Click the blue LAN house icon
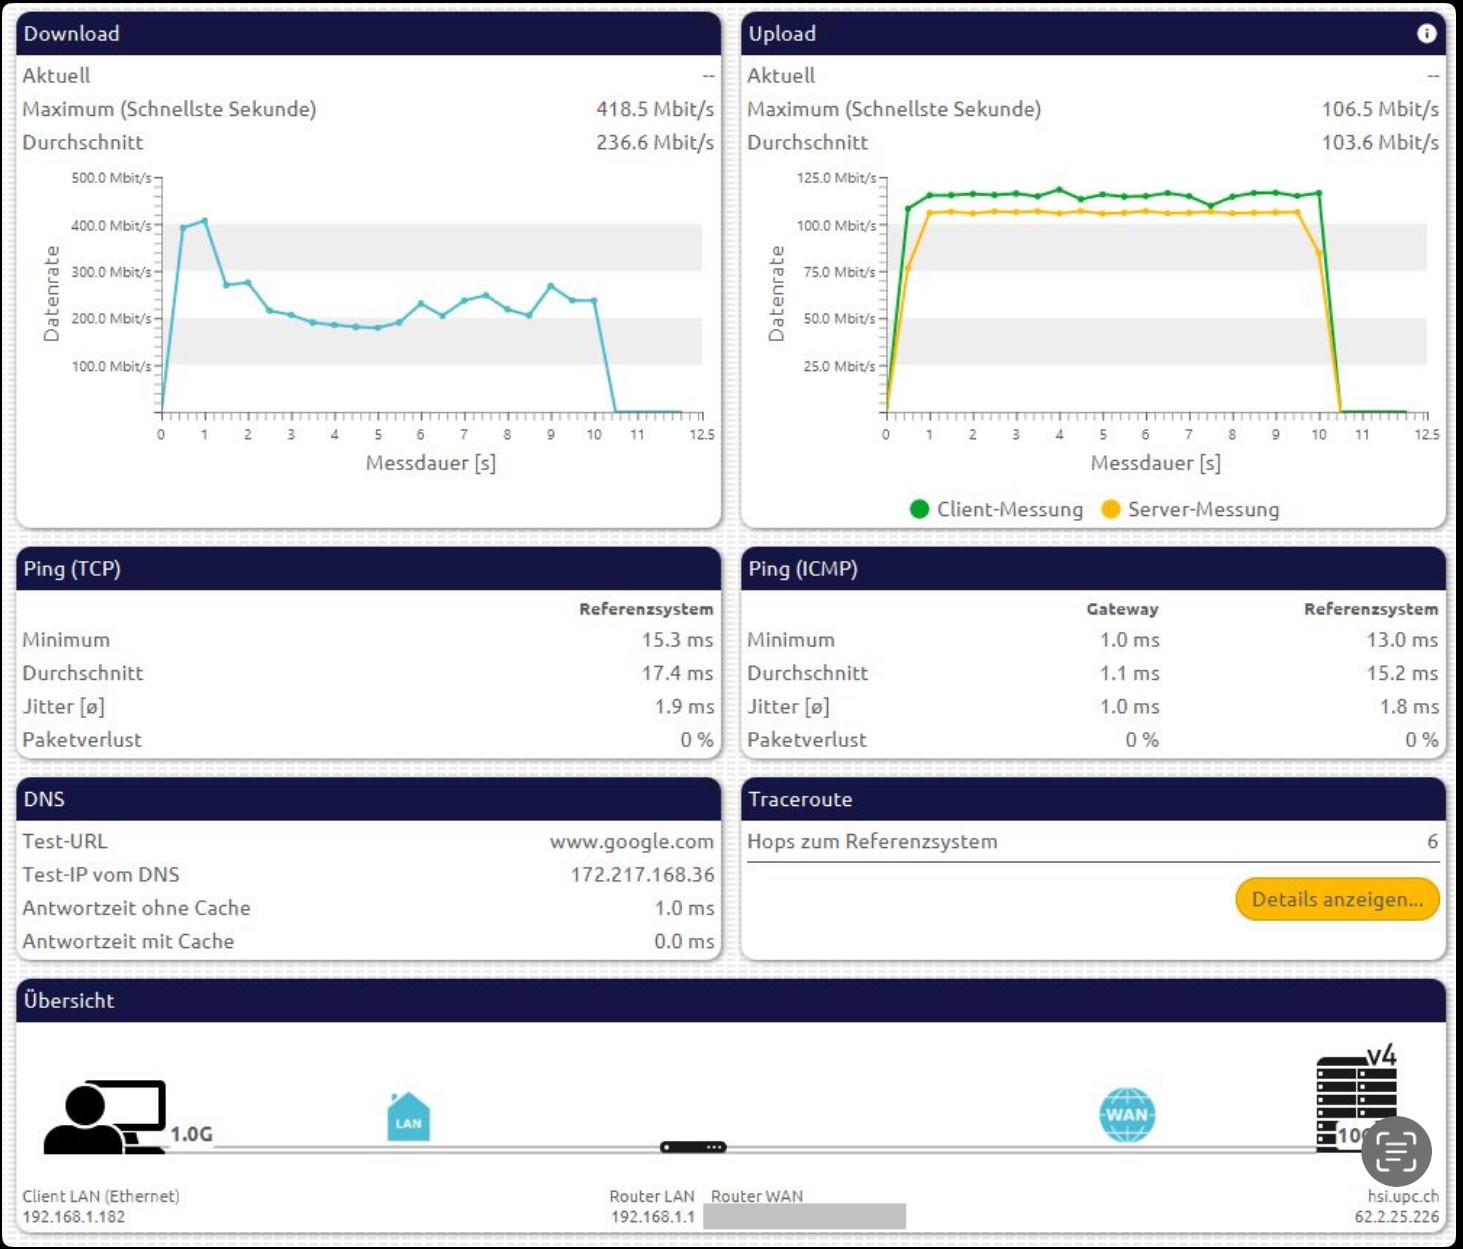The width and height of the screenshot is (1463, 1249). (408, 1117)
